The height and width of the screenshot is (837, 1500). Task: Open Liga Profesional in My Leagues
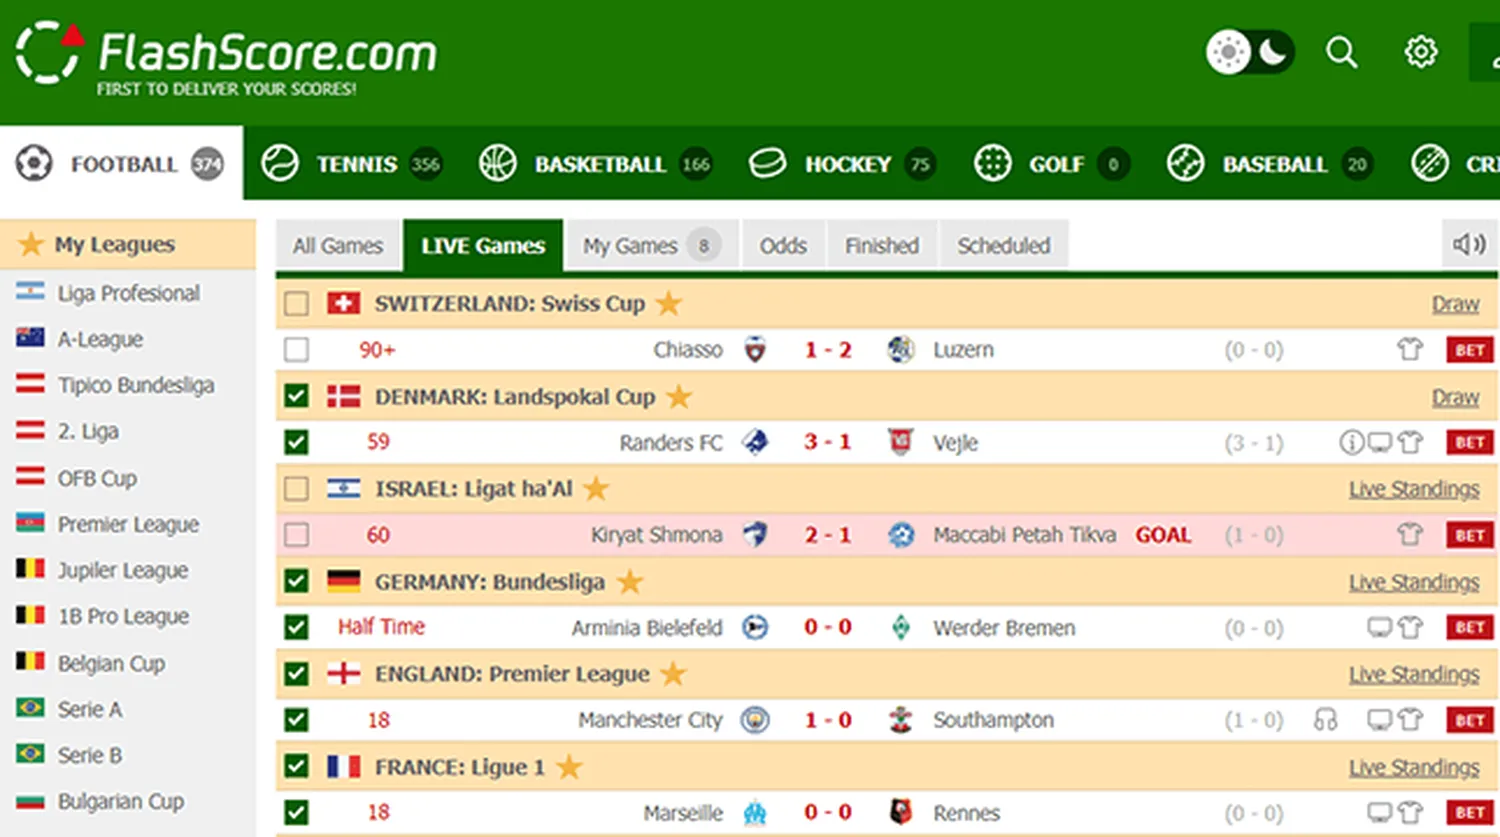click(128, 292)
